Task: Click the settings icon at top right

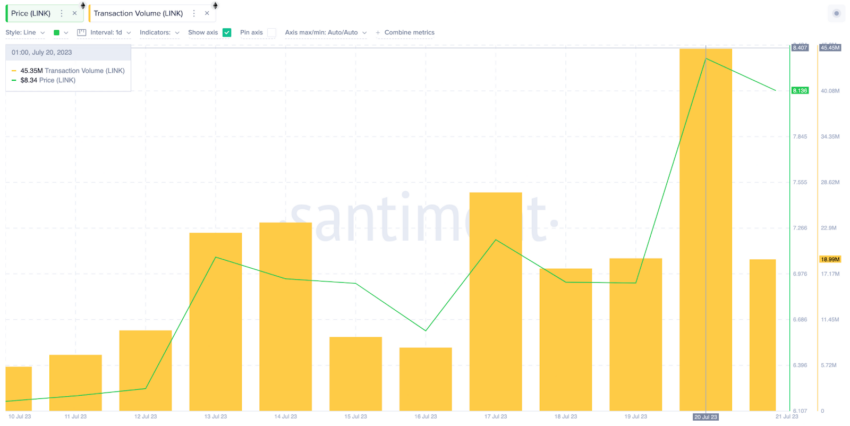Action: pyautogui.click(x=836, y=14)
